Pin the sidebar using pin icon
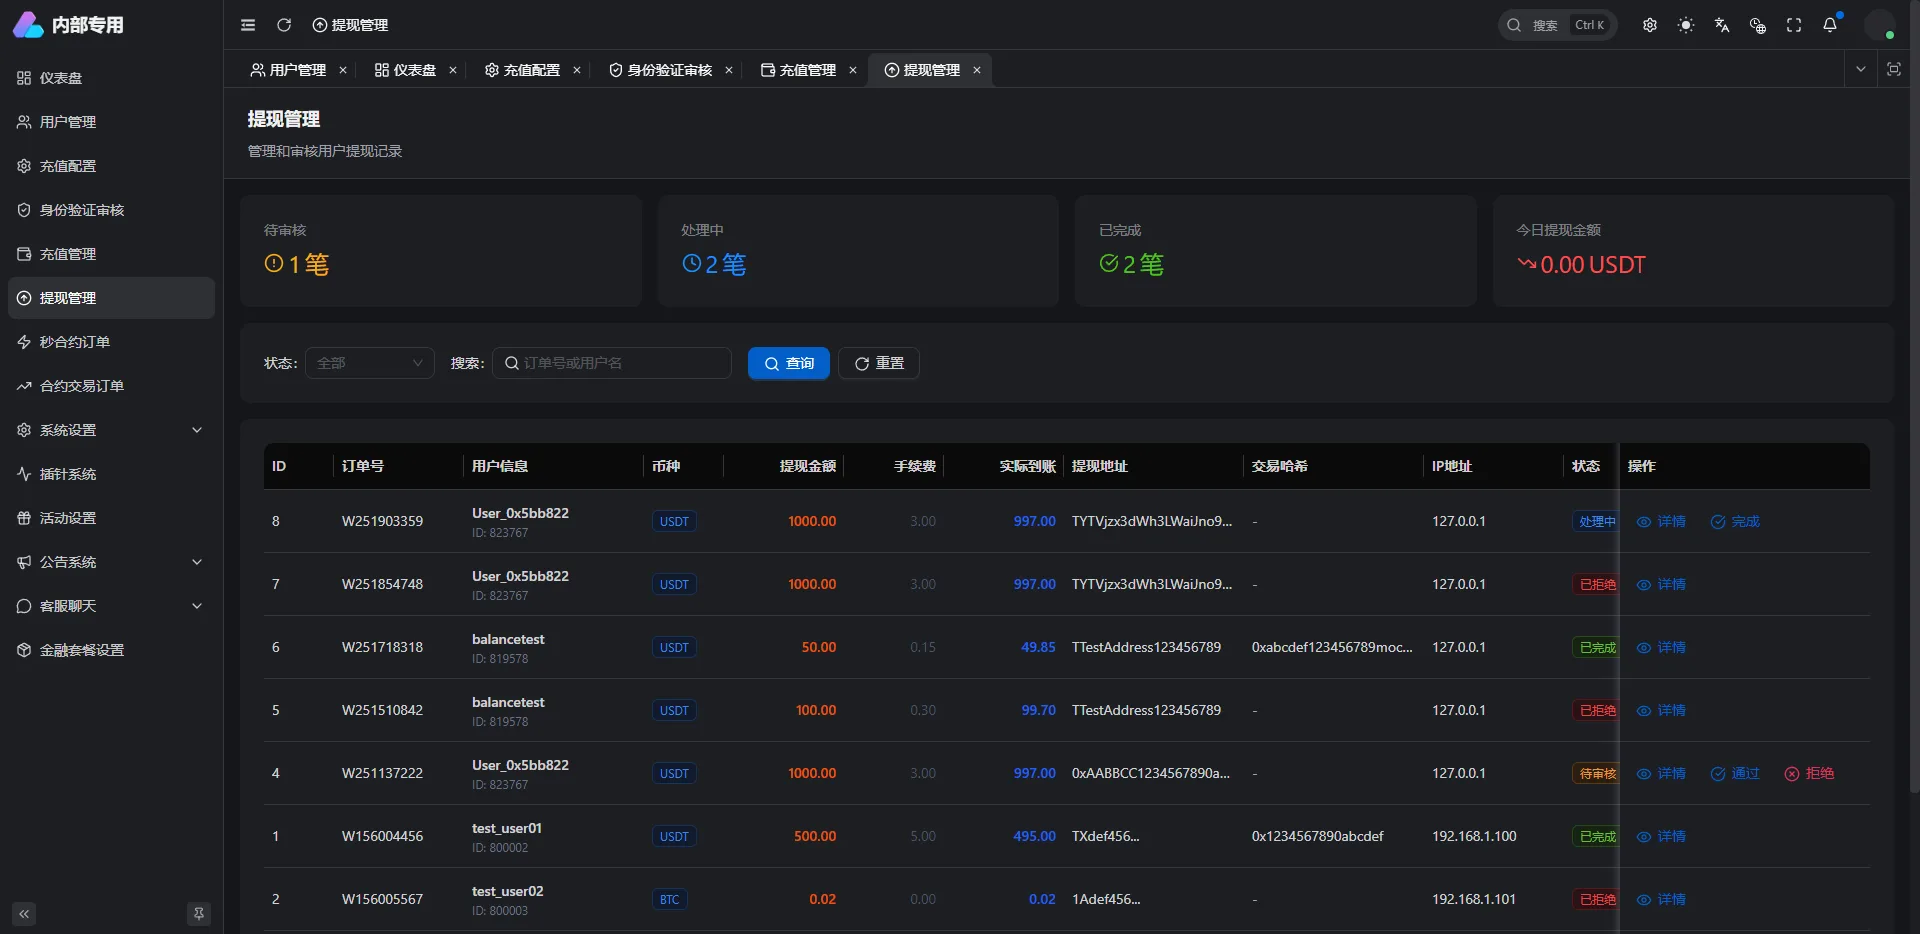 click(199, 913)
